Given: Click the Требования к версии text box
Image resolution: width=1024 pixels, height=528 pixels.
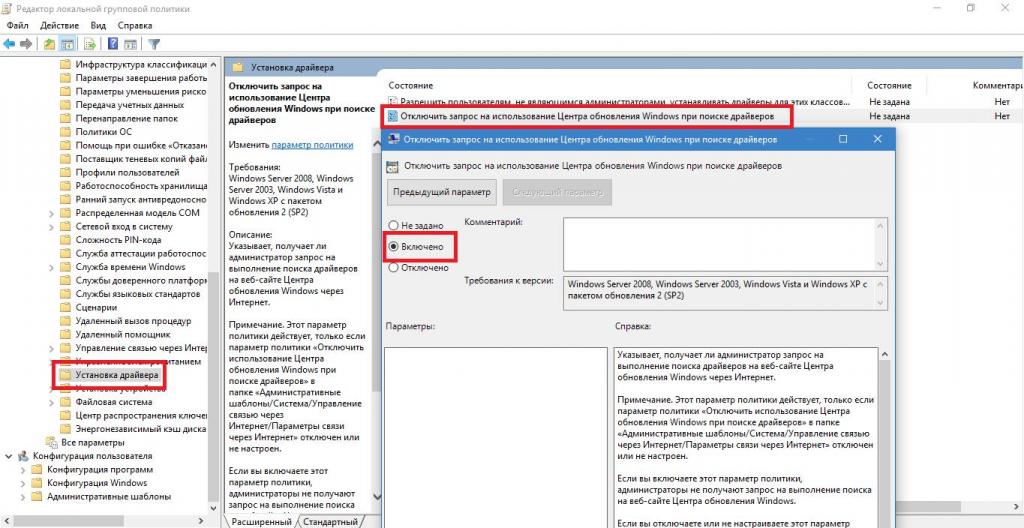Looking at the screenshot, I should coord(719,293).
